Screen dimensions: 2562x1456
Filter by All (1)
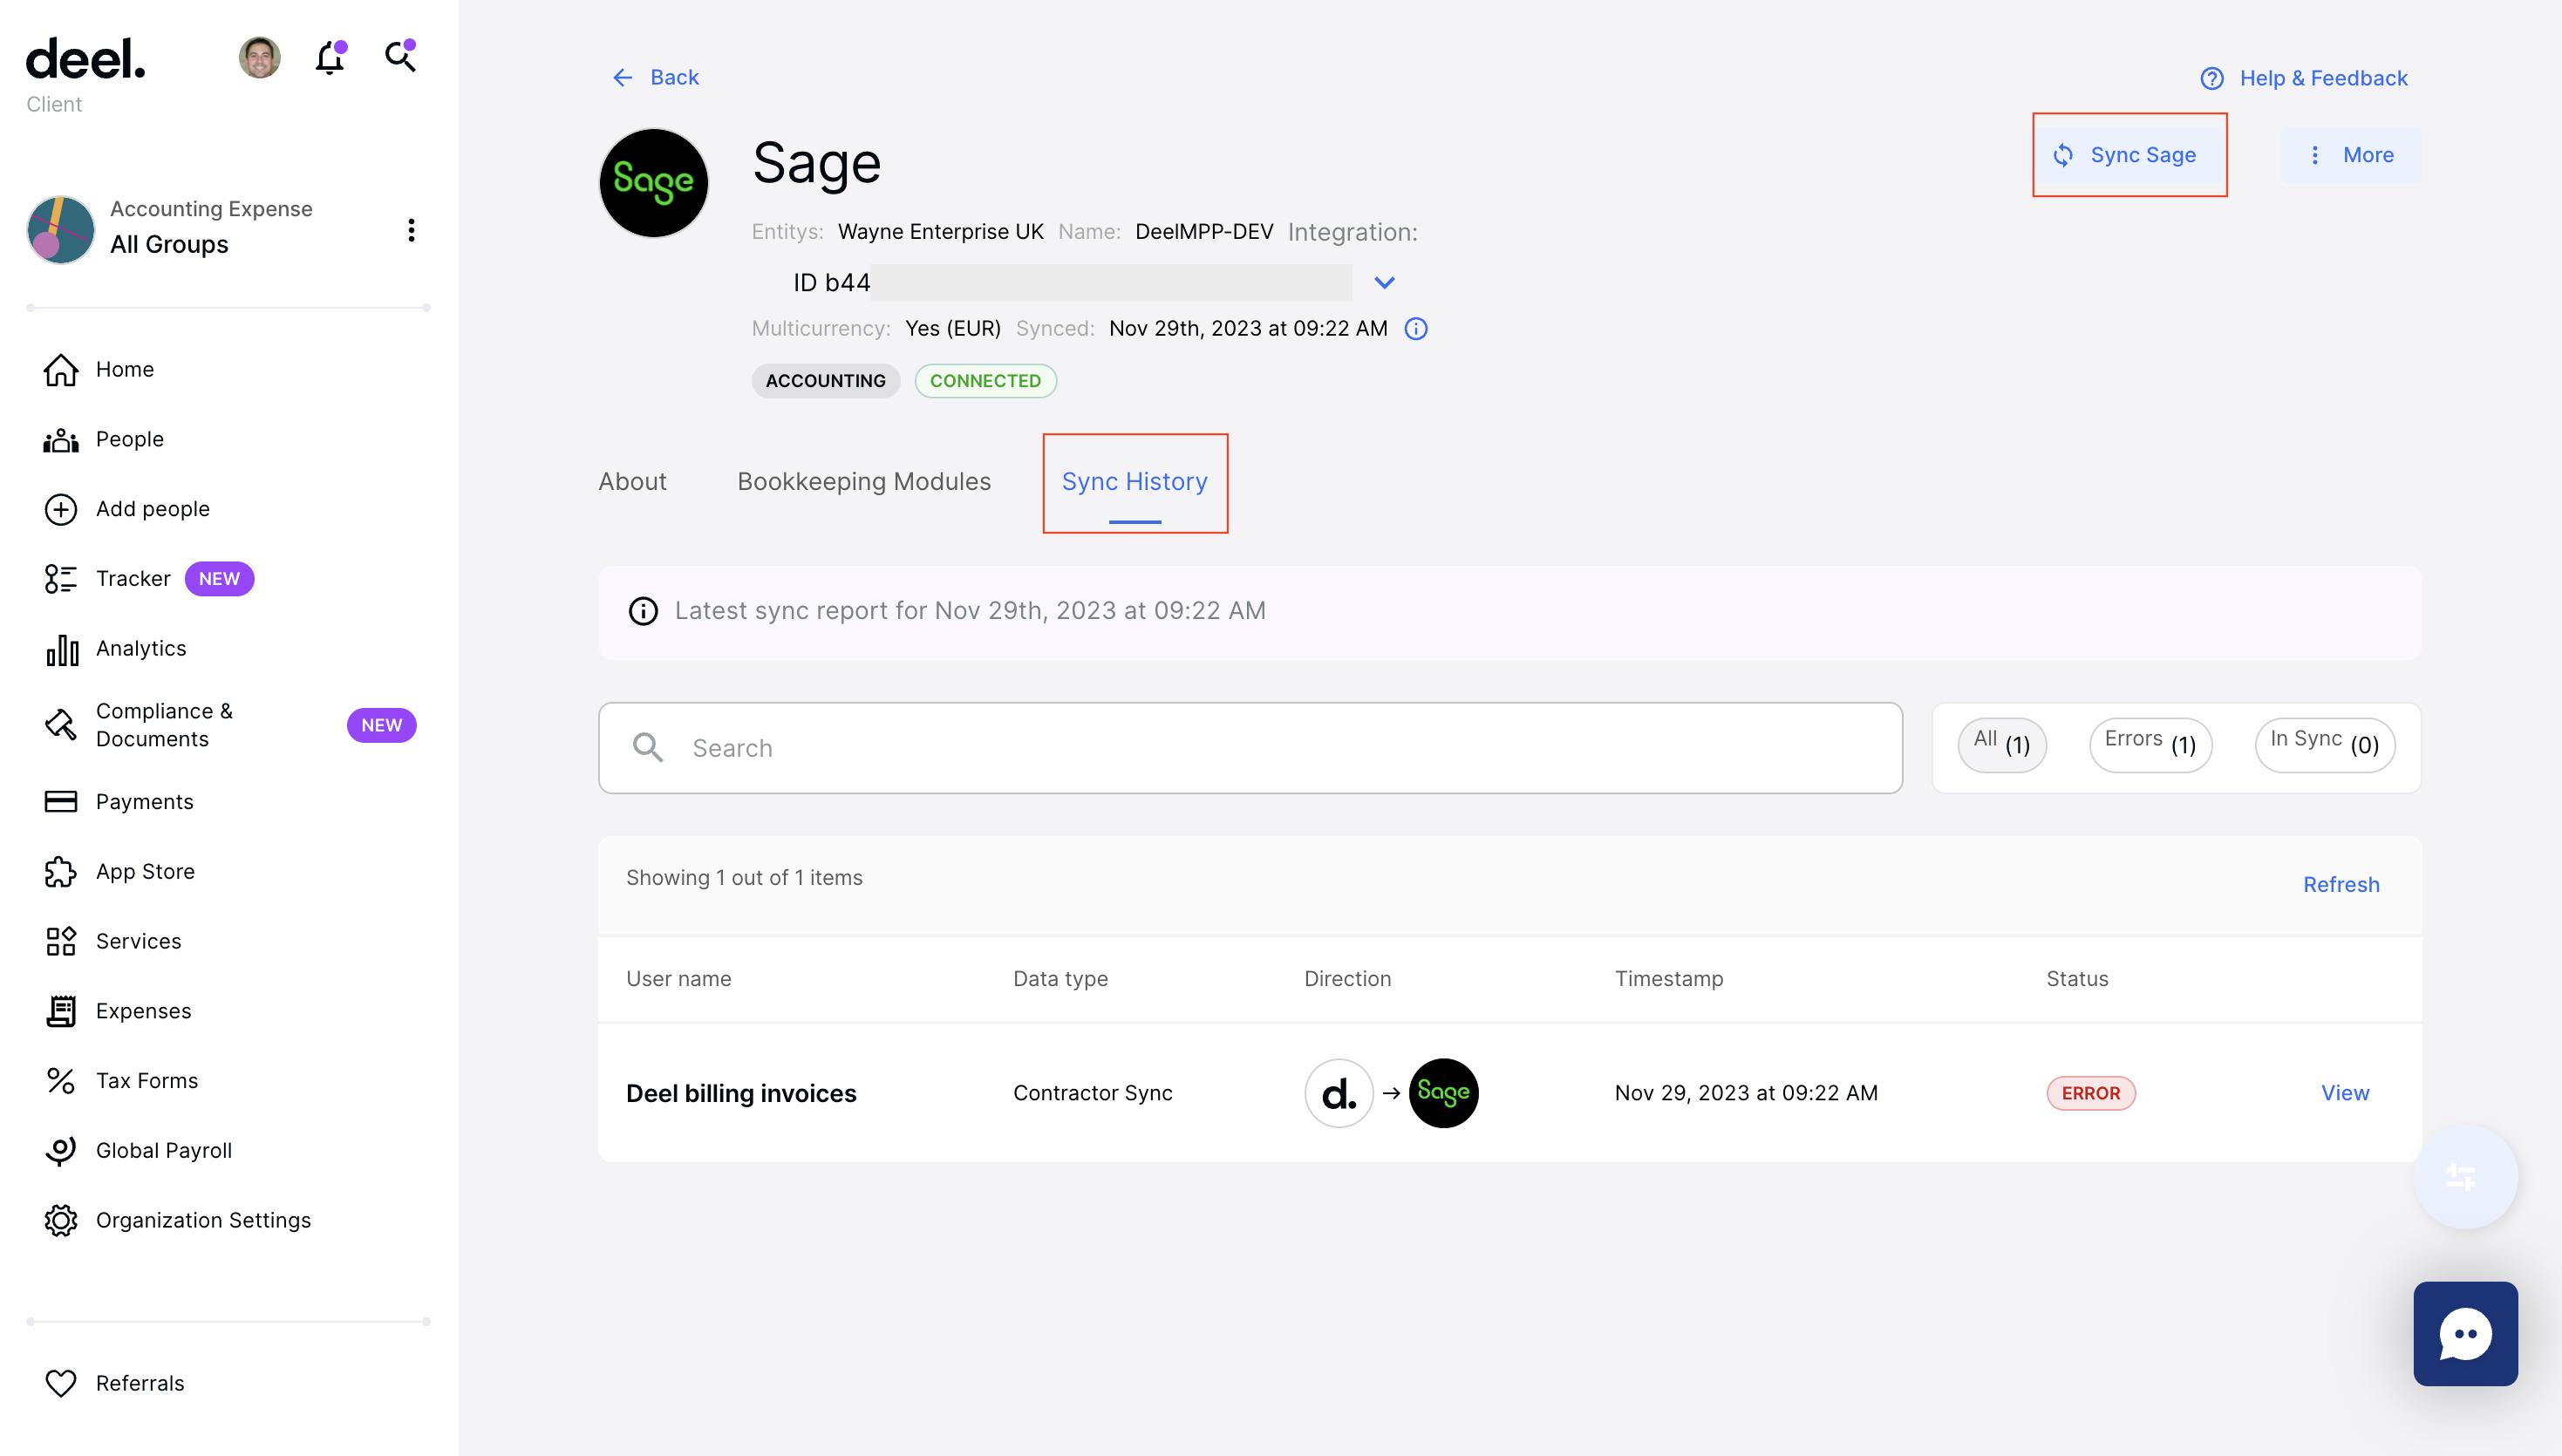point(2002,745)
